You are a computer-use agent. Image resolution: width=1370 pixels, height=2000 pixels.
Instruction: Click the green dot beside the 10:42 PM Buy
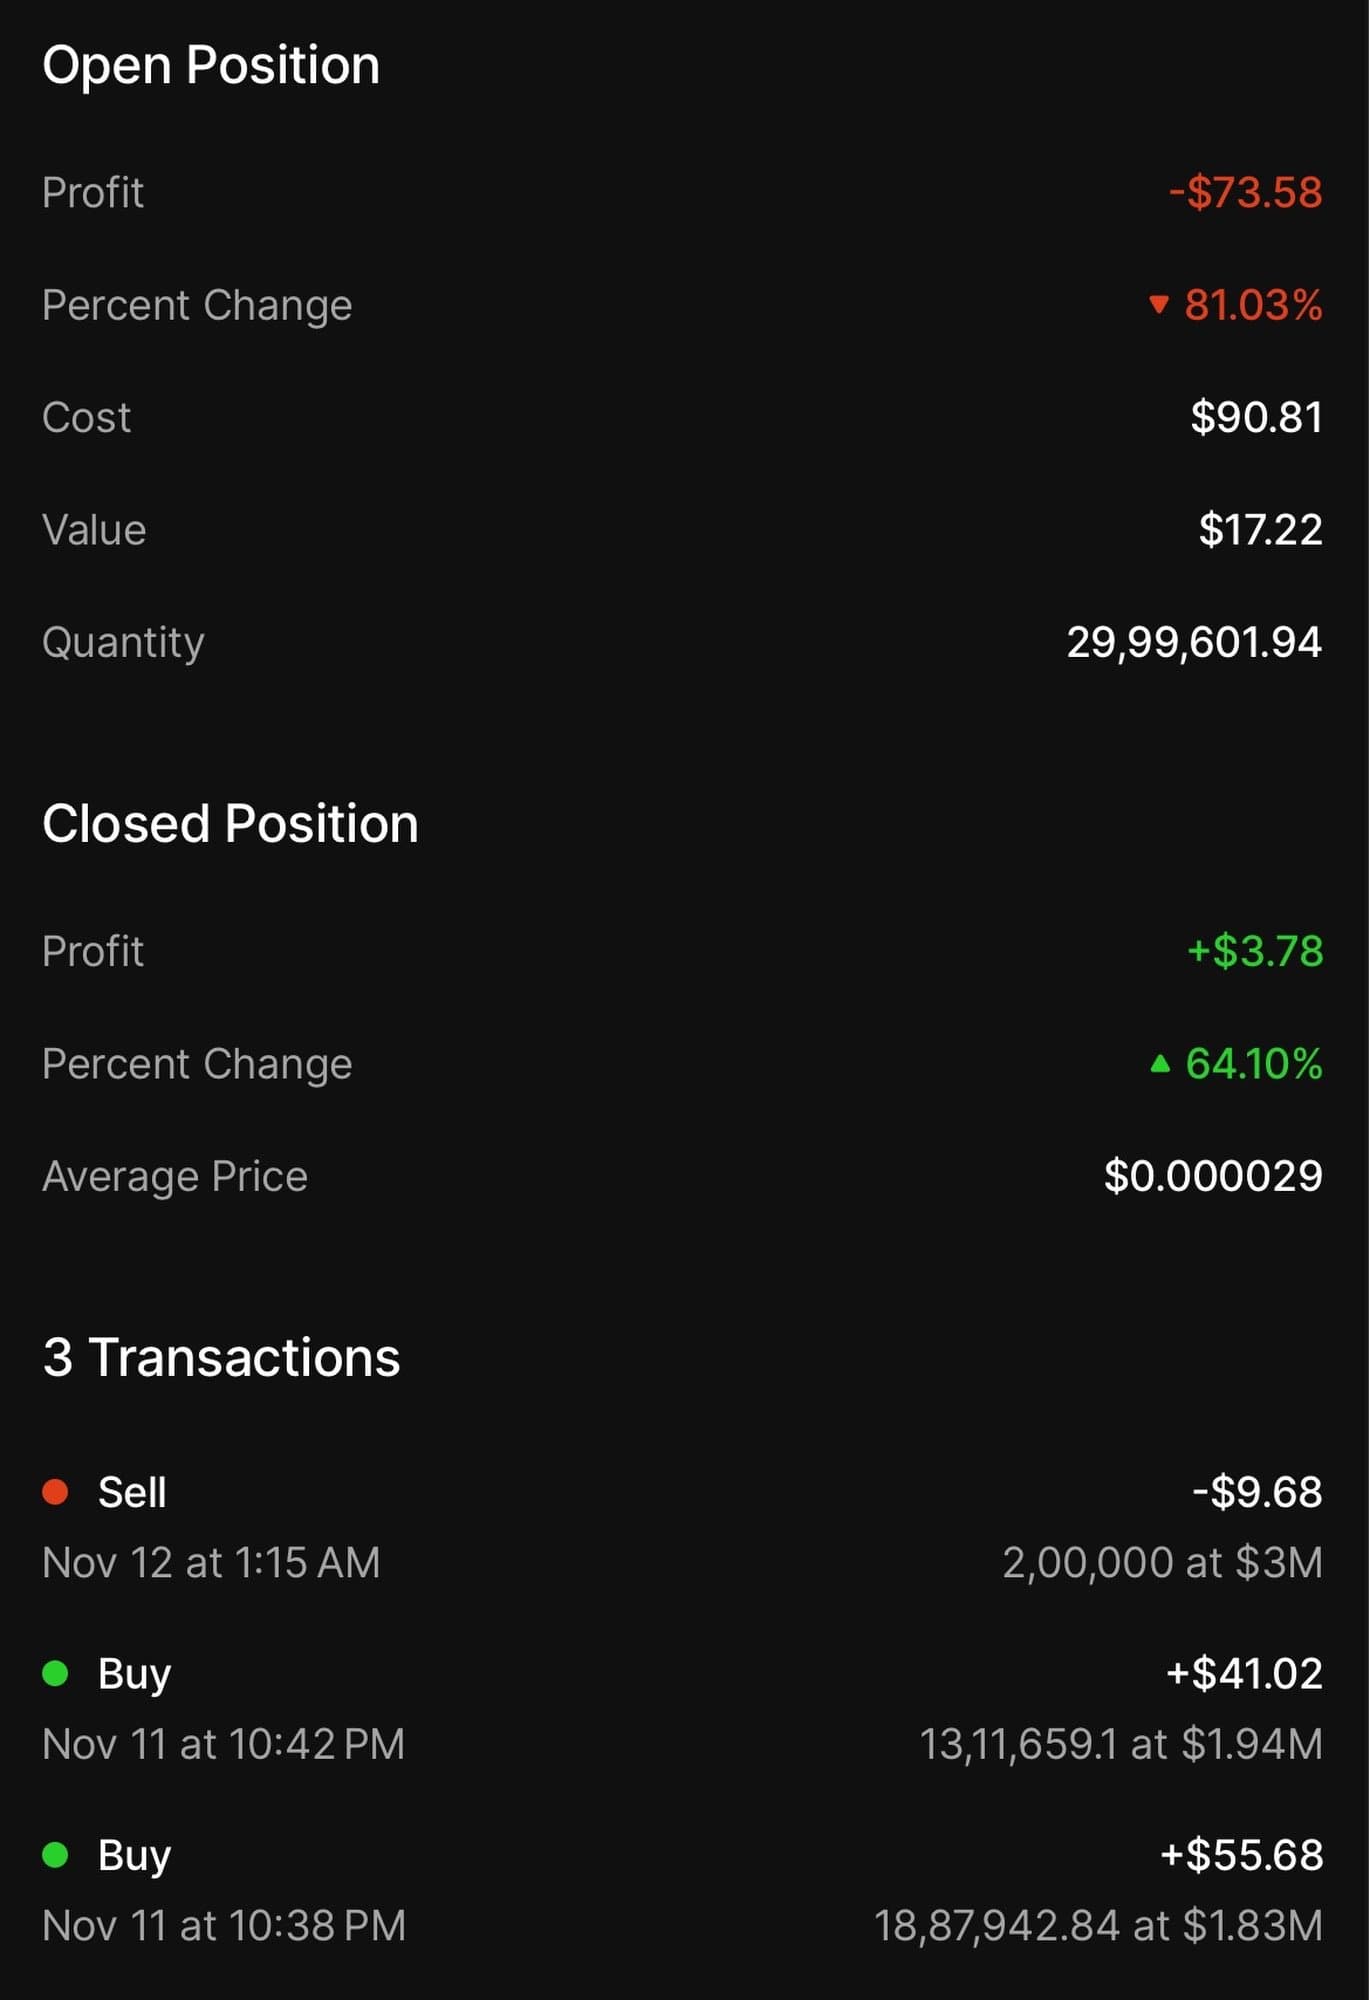tap(55, 1673)
